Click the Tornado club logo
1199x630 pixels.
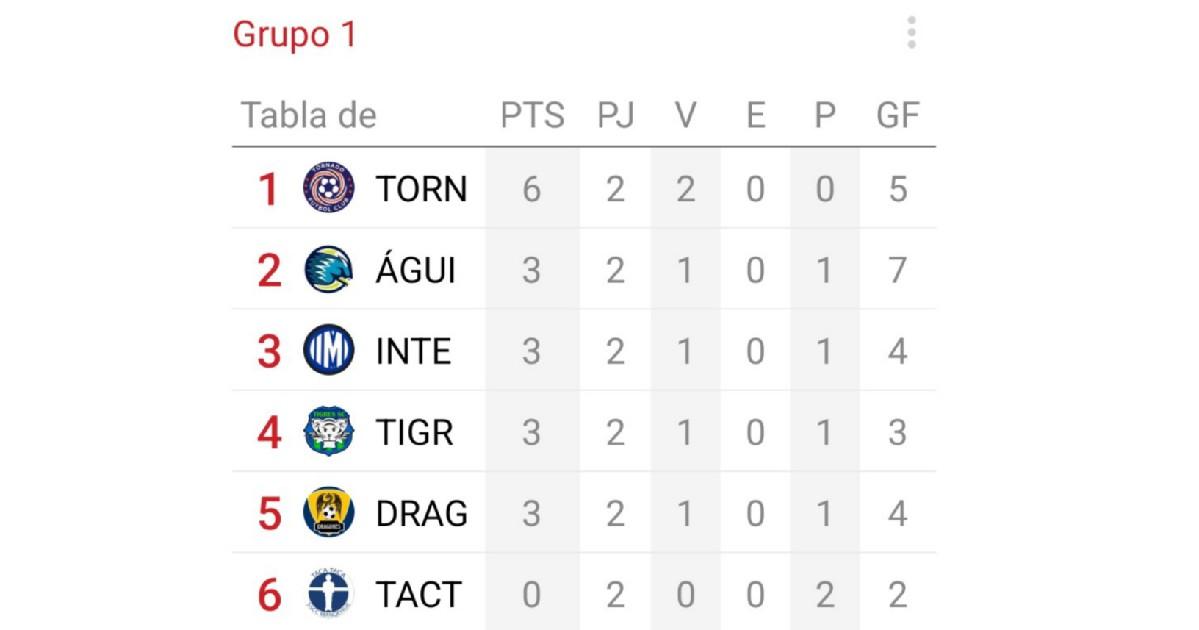coord(329,187)
